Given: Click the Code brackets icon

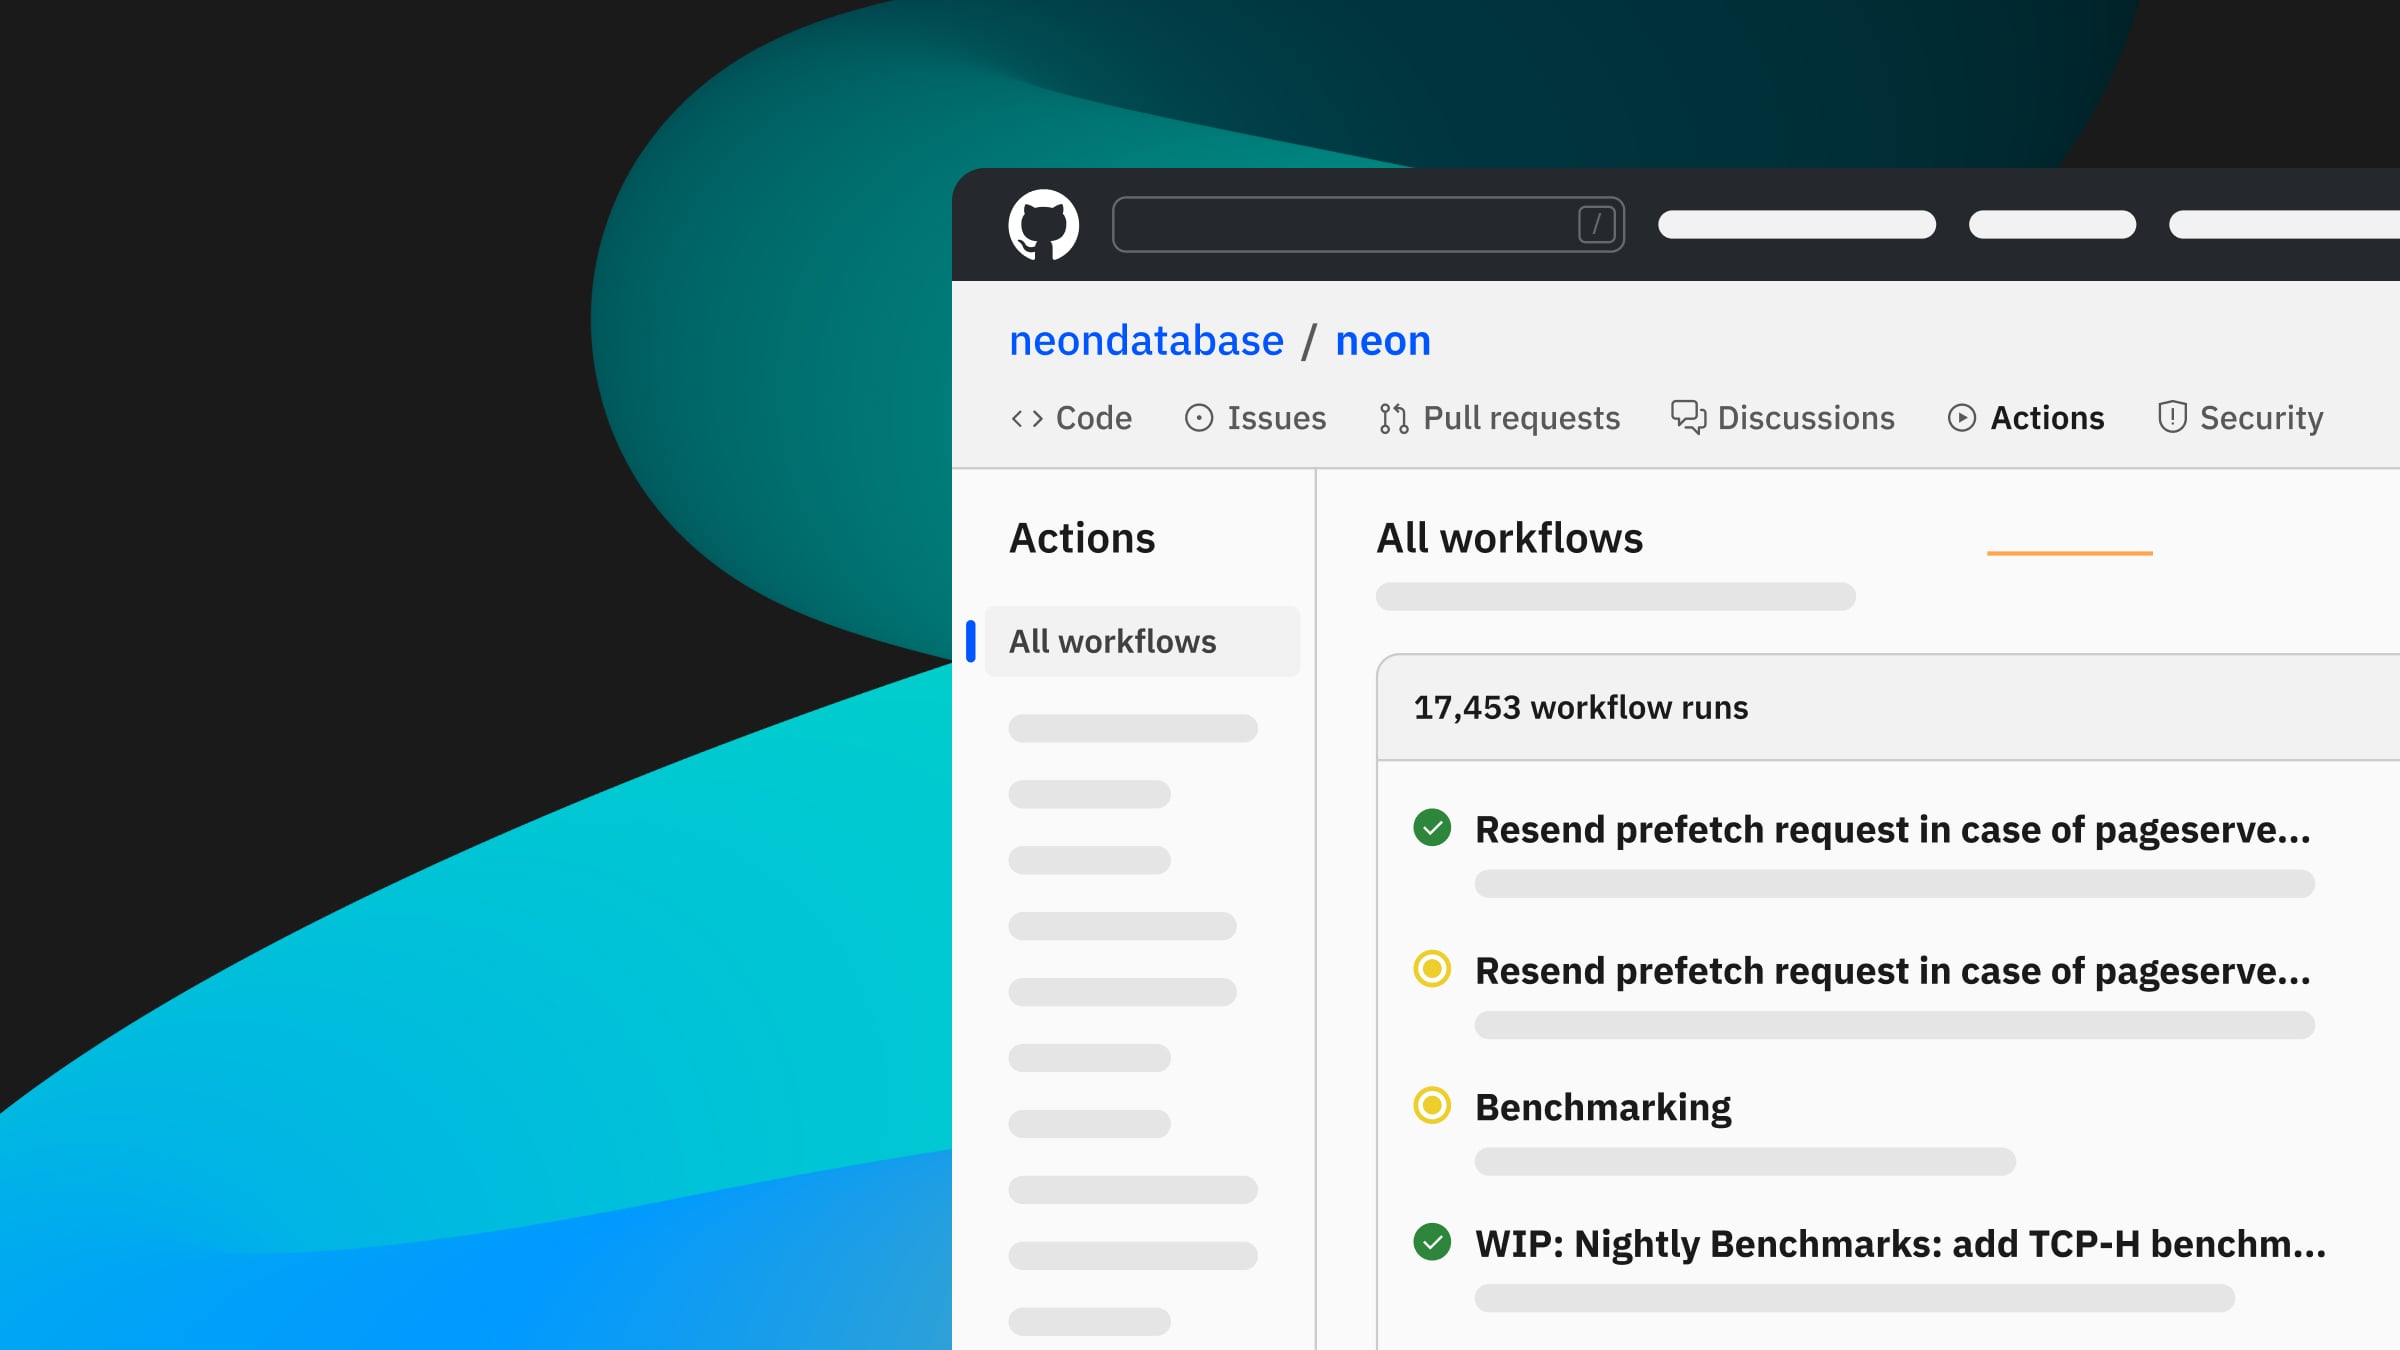Looking at the screenshot, I should [x=1027, y=418].
